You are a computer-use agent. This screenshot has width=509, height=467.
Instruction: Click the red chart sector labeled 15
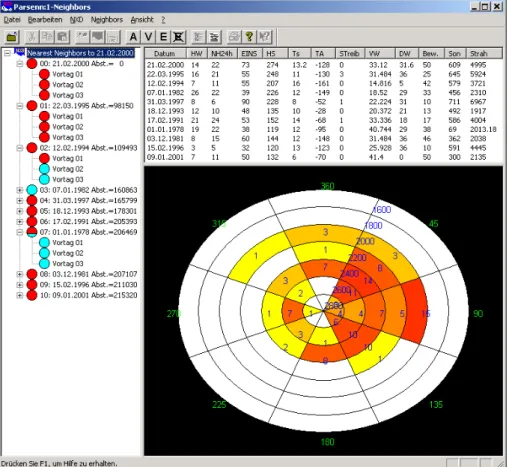tap(414, 312)
